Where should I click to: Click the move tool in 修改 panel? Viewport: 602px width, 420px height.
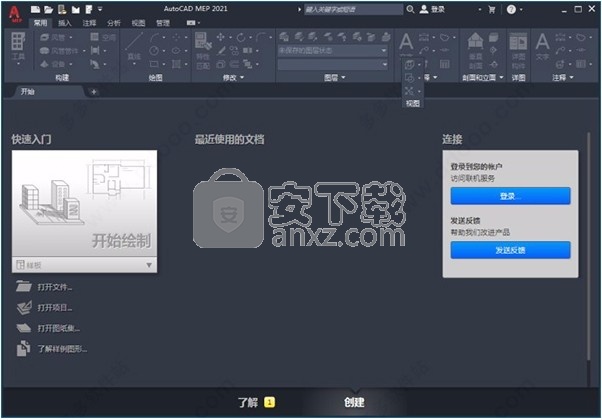coord(220,37)
